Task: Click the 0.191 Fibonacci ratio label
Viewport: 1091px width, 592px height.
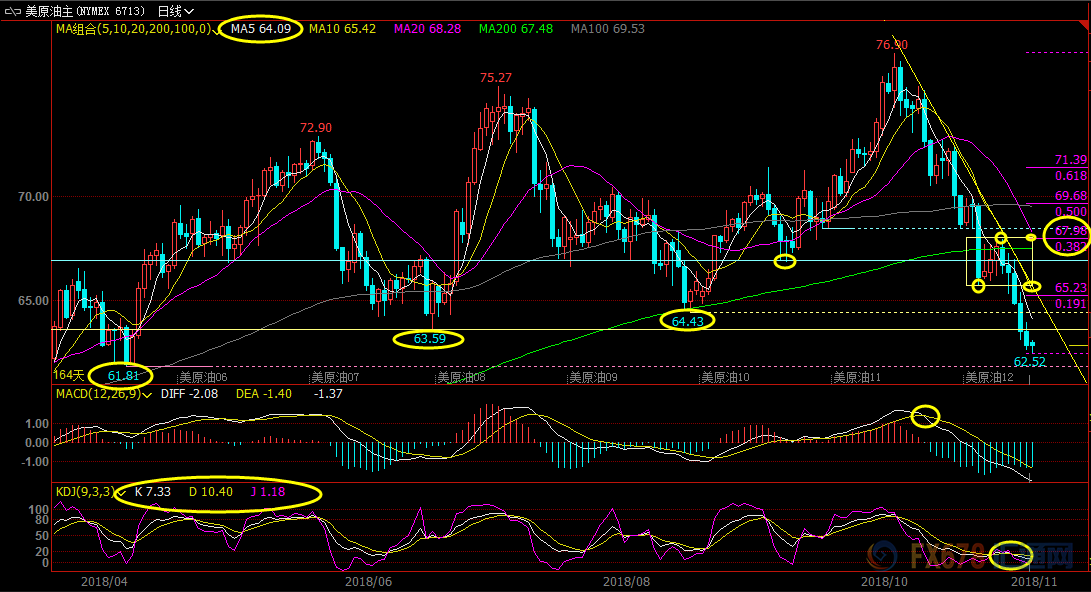Action: [1071, 304]
